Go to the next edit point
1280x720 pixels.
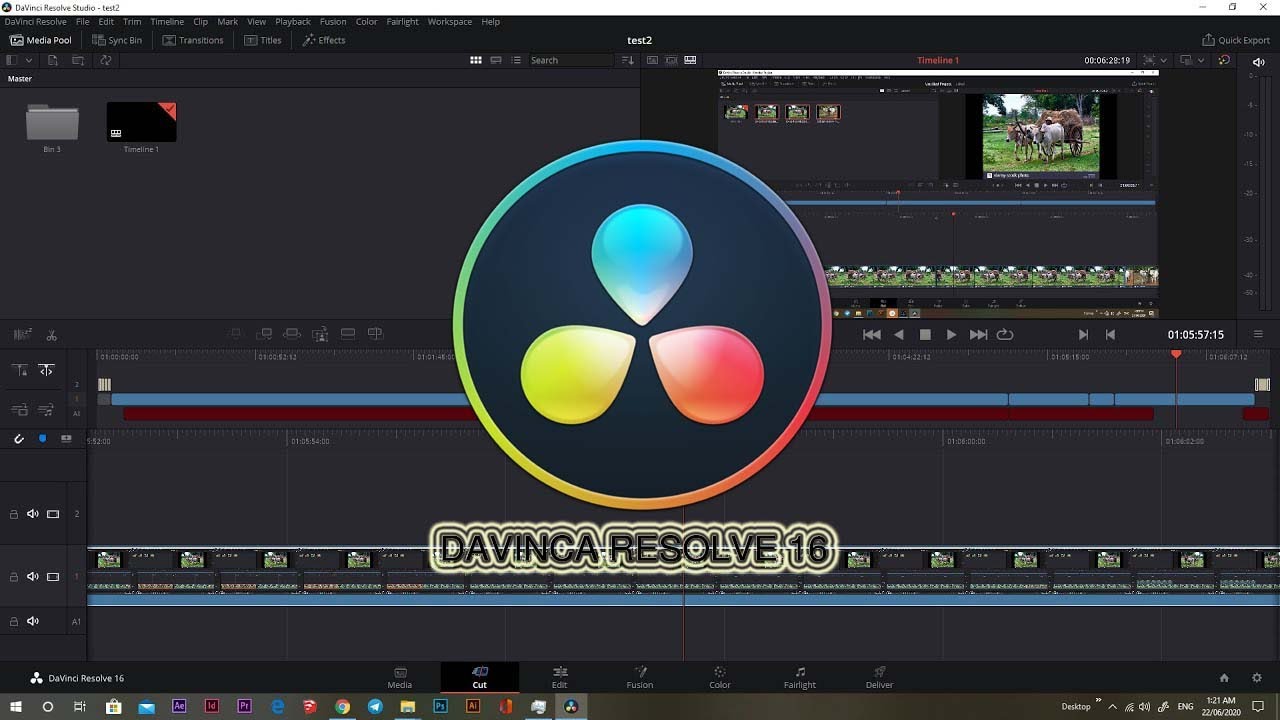pos(1083,335)
